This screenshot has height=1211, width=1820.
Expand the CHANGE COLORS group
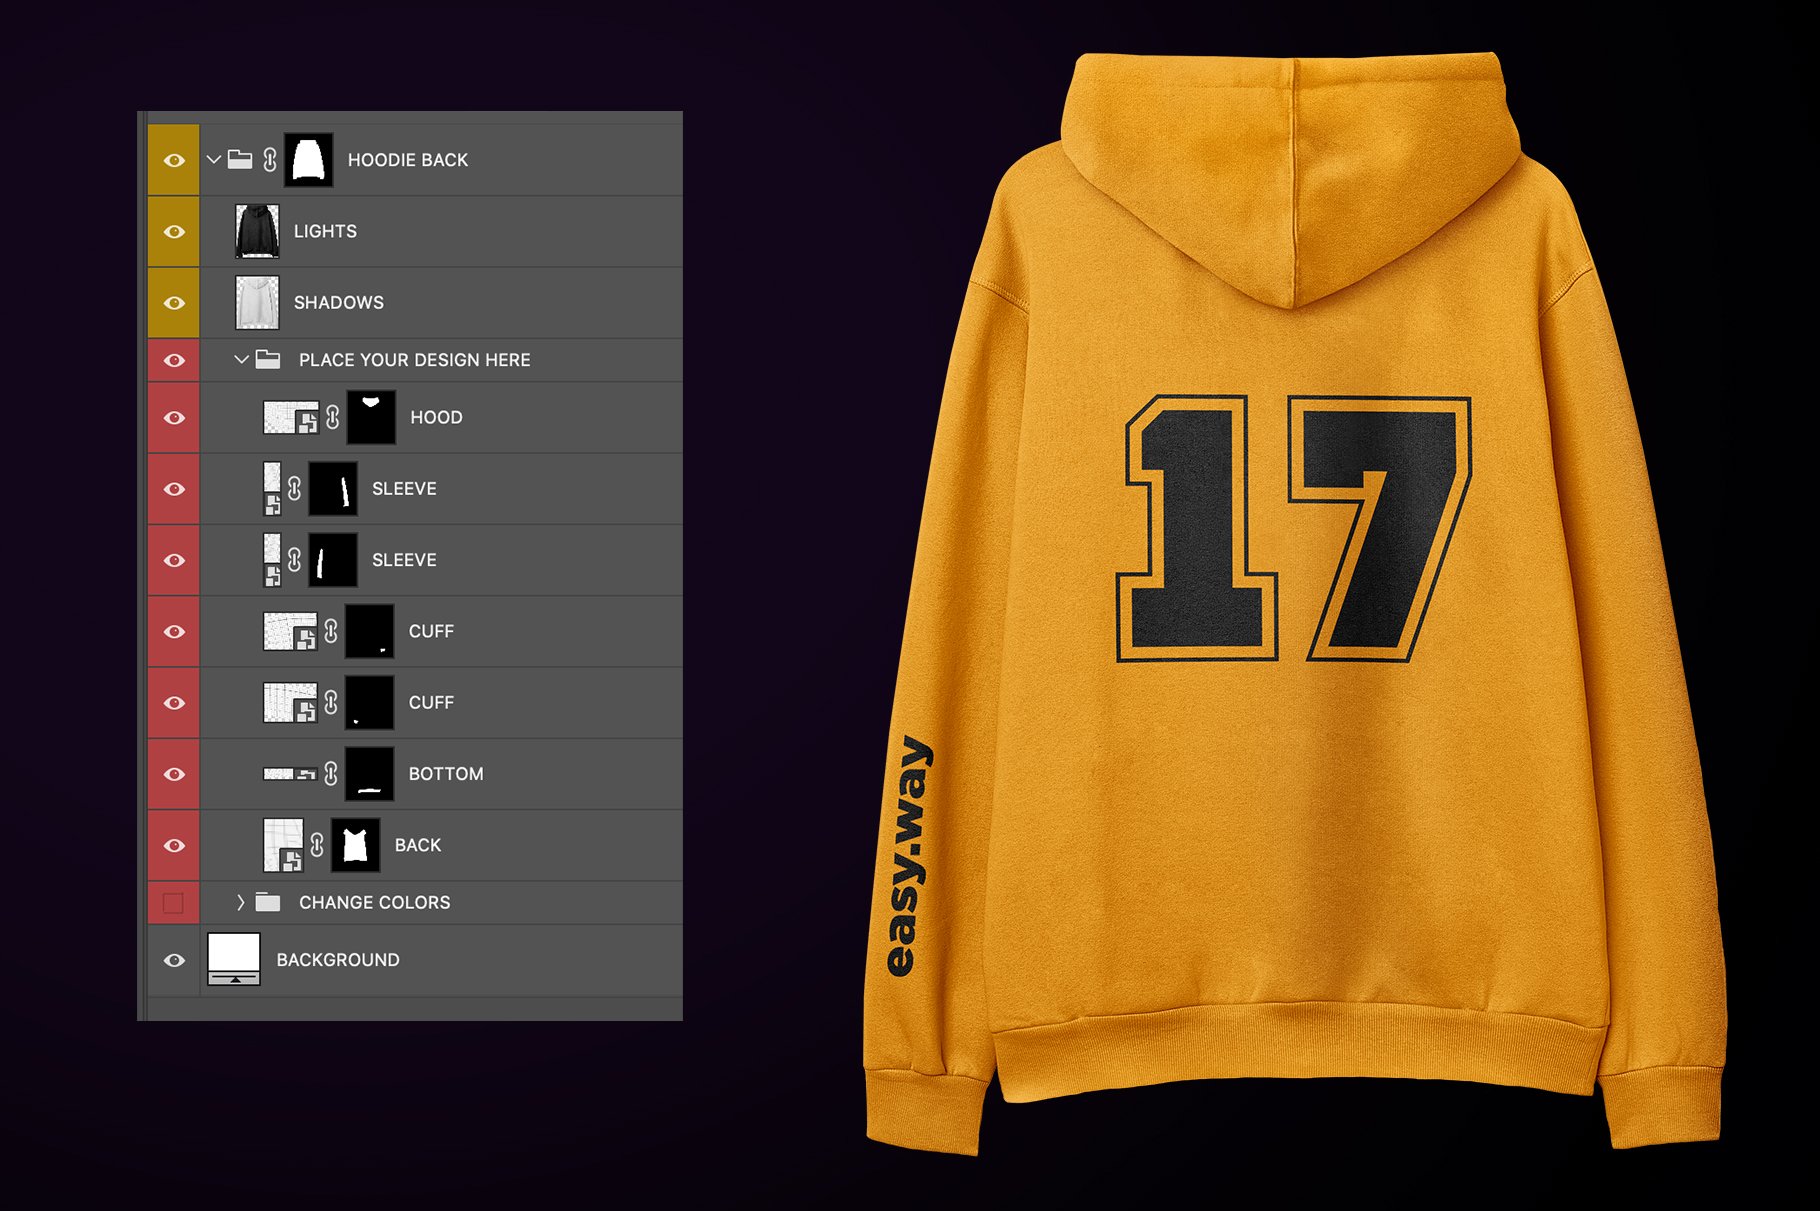coord(241,902)
